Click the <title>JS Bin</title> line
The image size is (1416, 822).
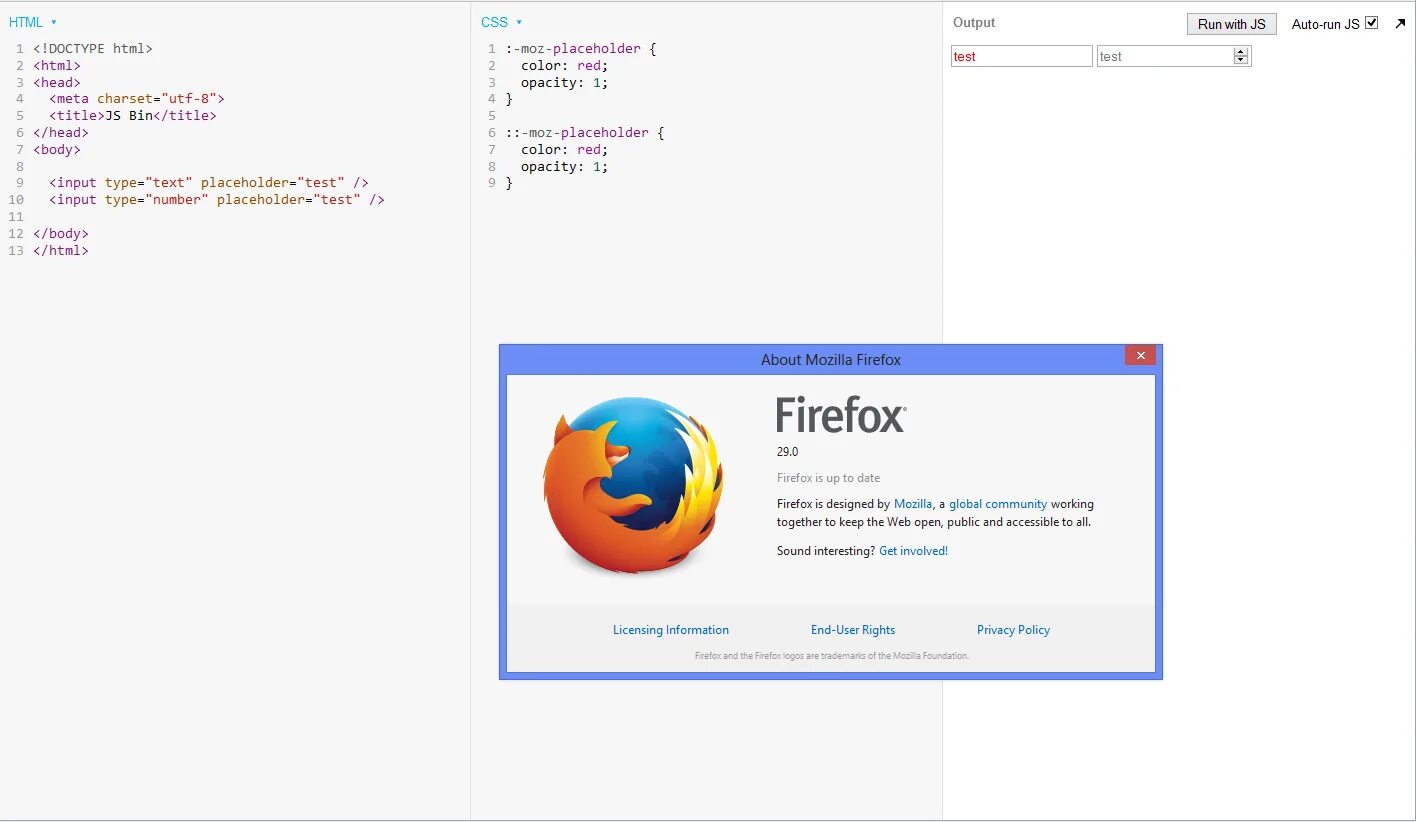click(133, 116)
